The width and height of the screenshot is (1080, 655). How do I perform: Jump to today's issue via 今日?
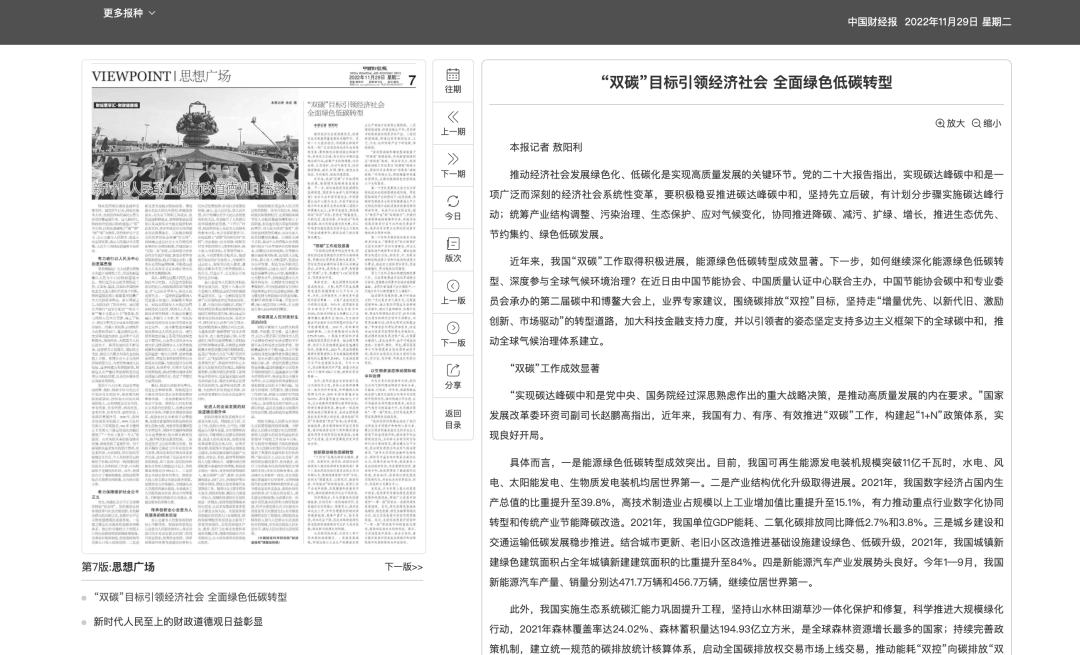click(x=453, y=207)
